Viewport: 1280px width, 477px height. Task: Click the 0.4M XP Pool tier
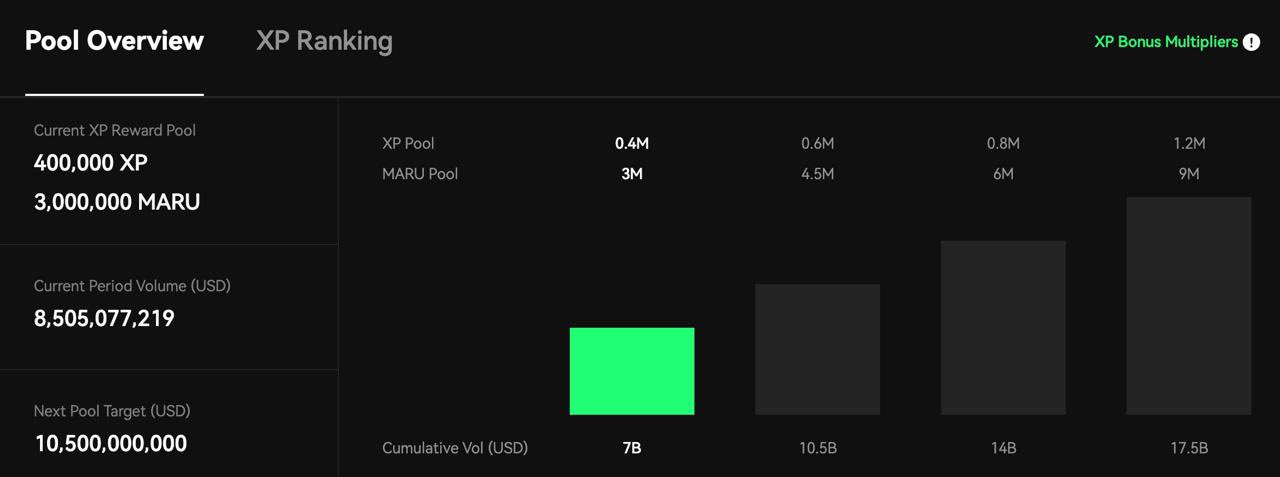pos(632,144)
